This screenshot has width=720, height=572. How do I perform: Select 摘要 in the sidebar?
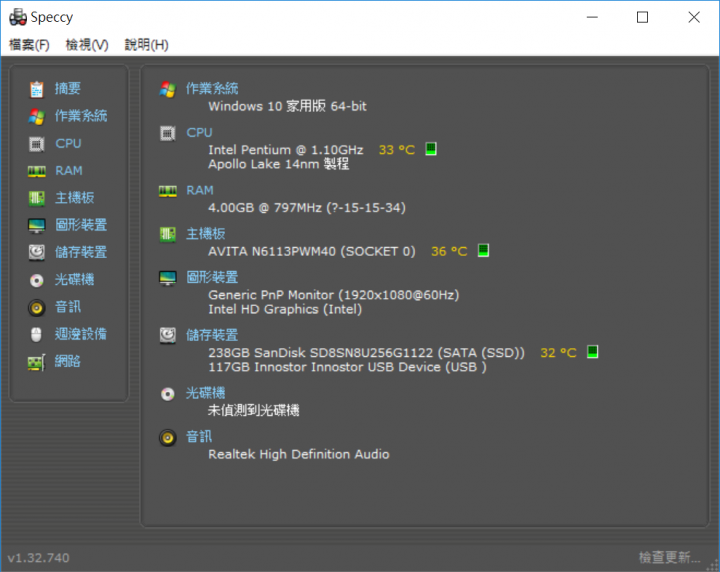point(68,89)
